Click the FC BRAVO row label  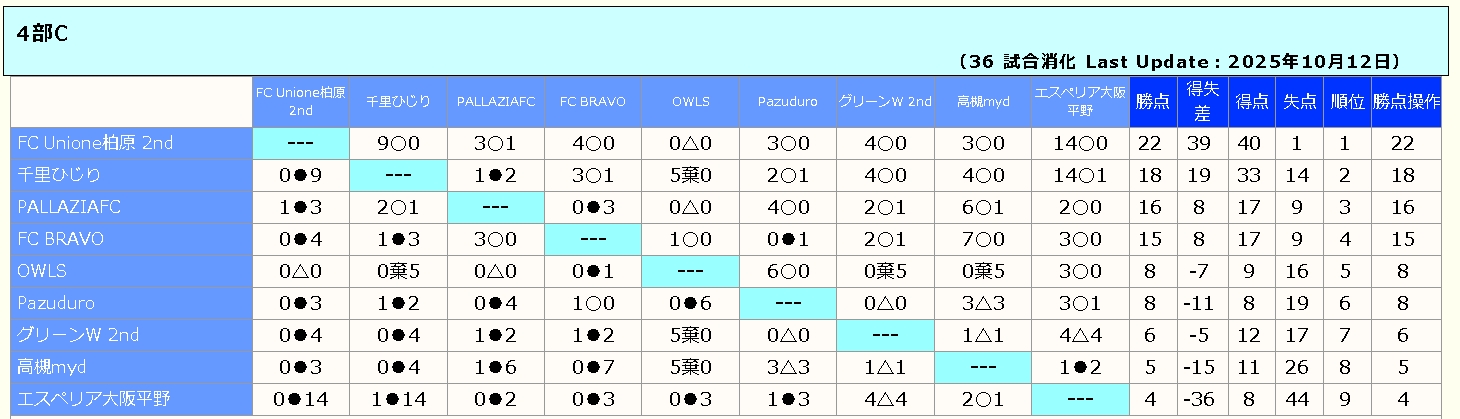[61, 239]
